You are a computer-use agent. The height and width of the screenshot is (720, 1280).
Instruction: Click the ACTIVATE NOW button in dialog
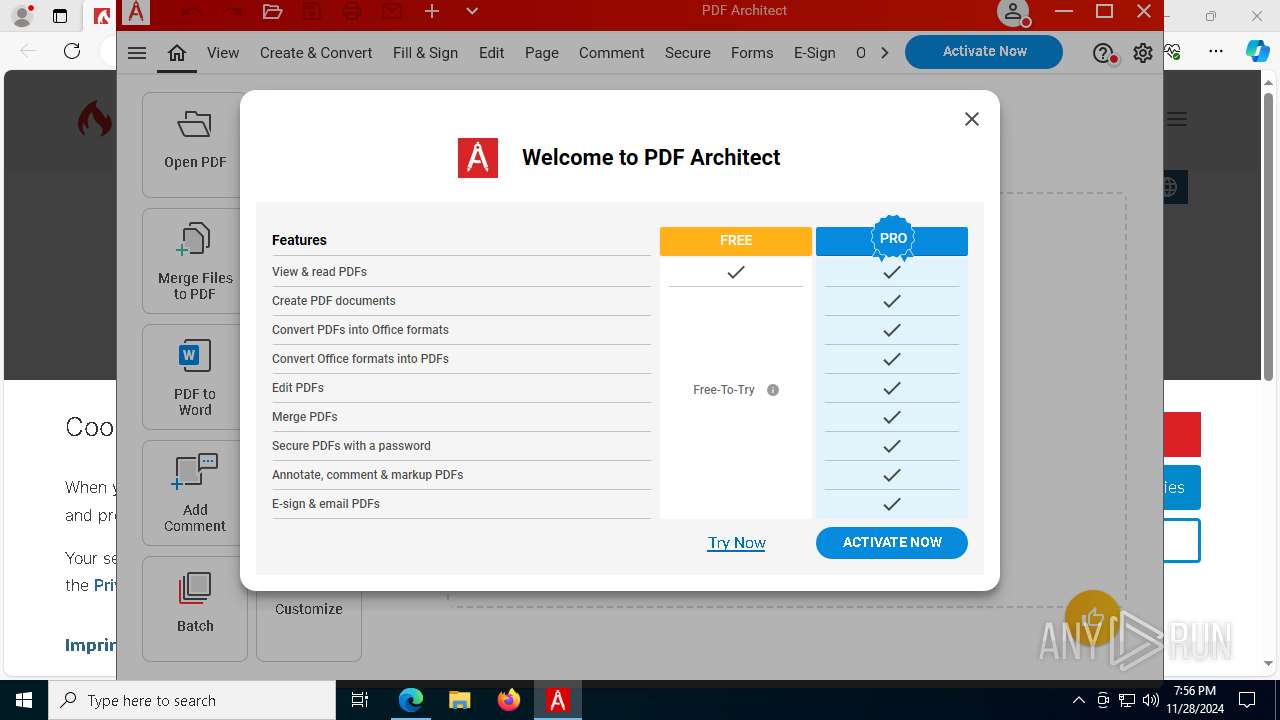(x=892, y=543)
